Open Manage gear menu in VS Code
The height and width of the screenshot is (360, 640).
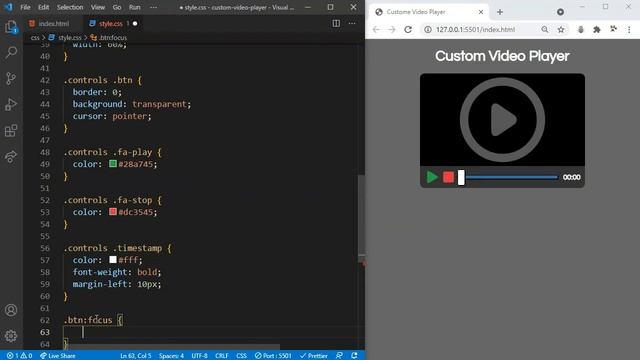[x=11, y=336]
